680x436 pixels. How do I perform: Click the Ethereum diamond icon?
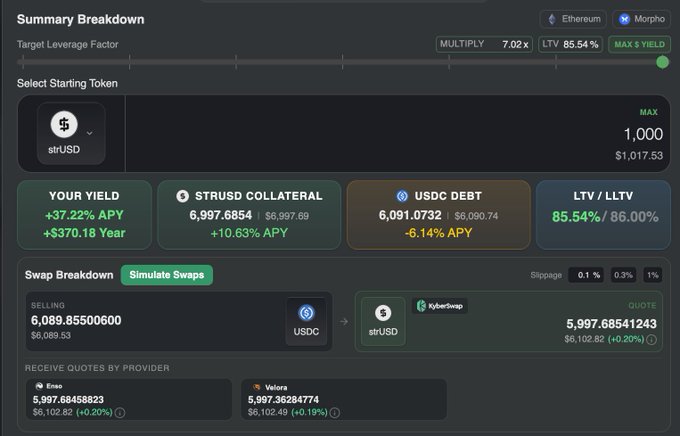pos(552,19)
